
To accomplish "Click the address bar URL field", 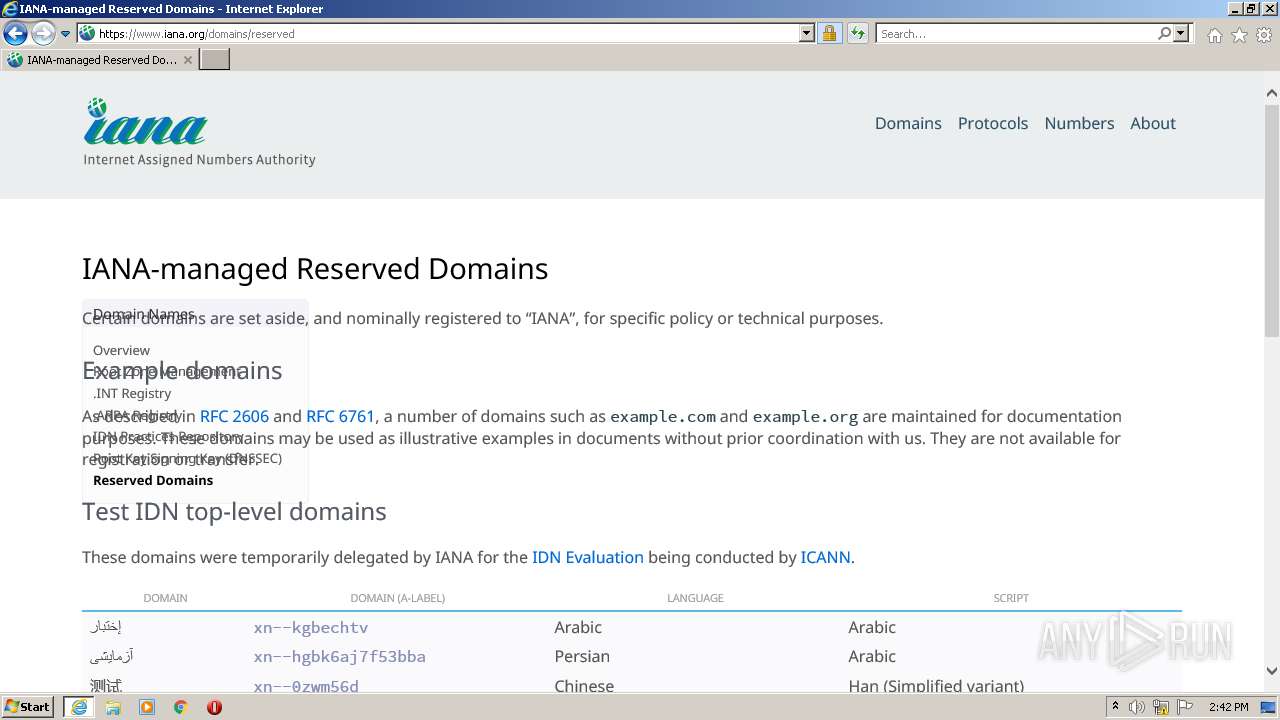I will click(x=440, y=33).
